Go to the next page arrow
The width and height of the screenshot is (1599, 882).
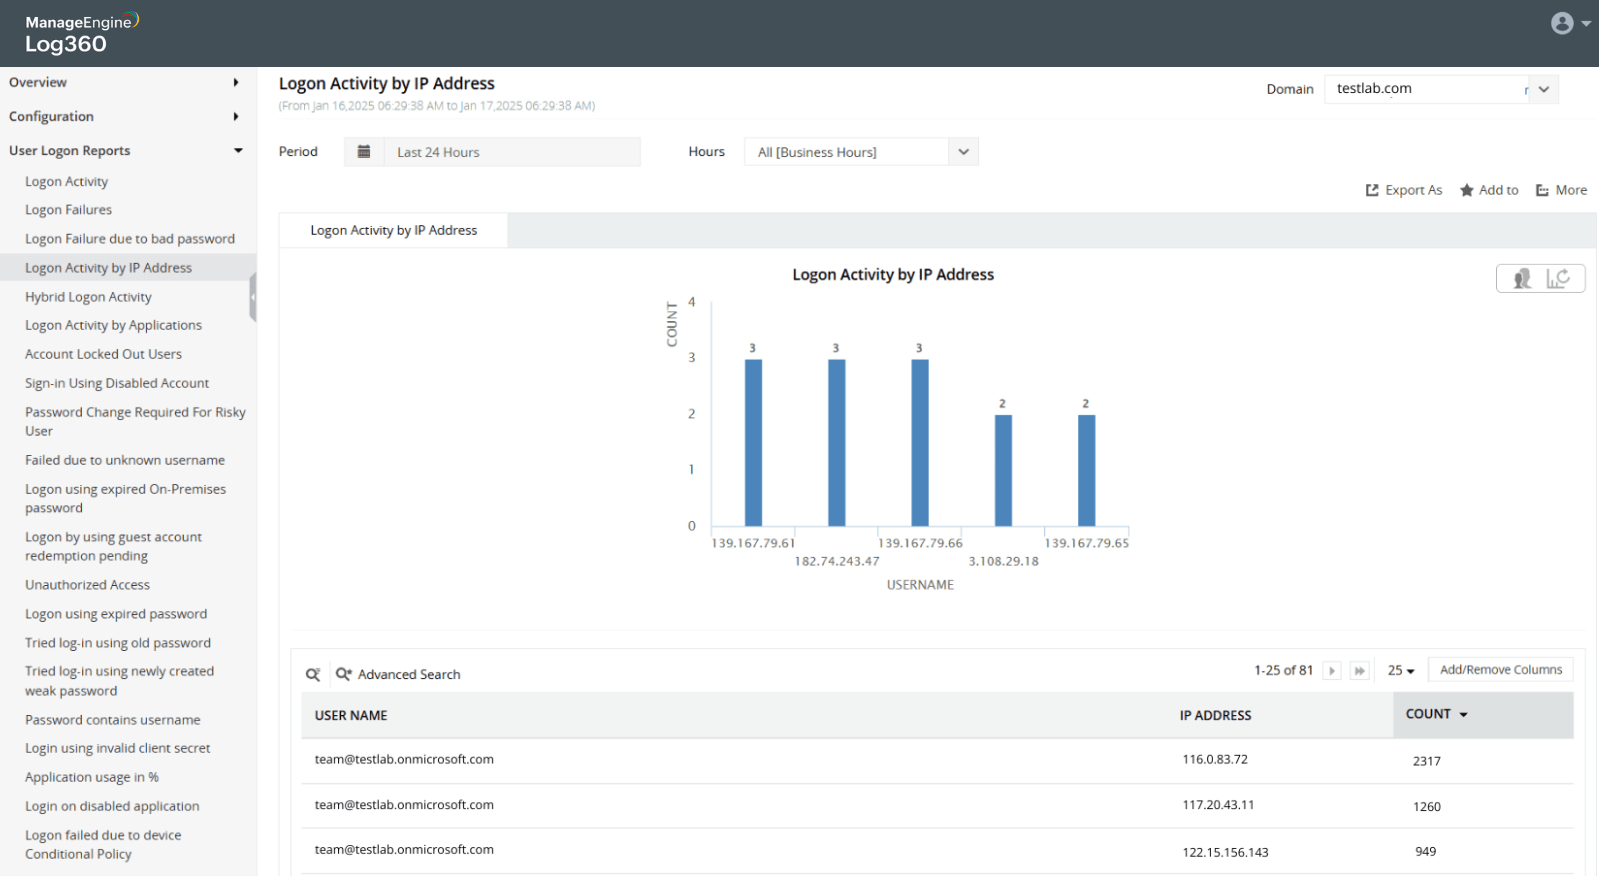tap(1332, 671)
